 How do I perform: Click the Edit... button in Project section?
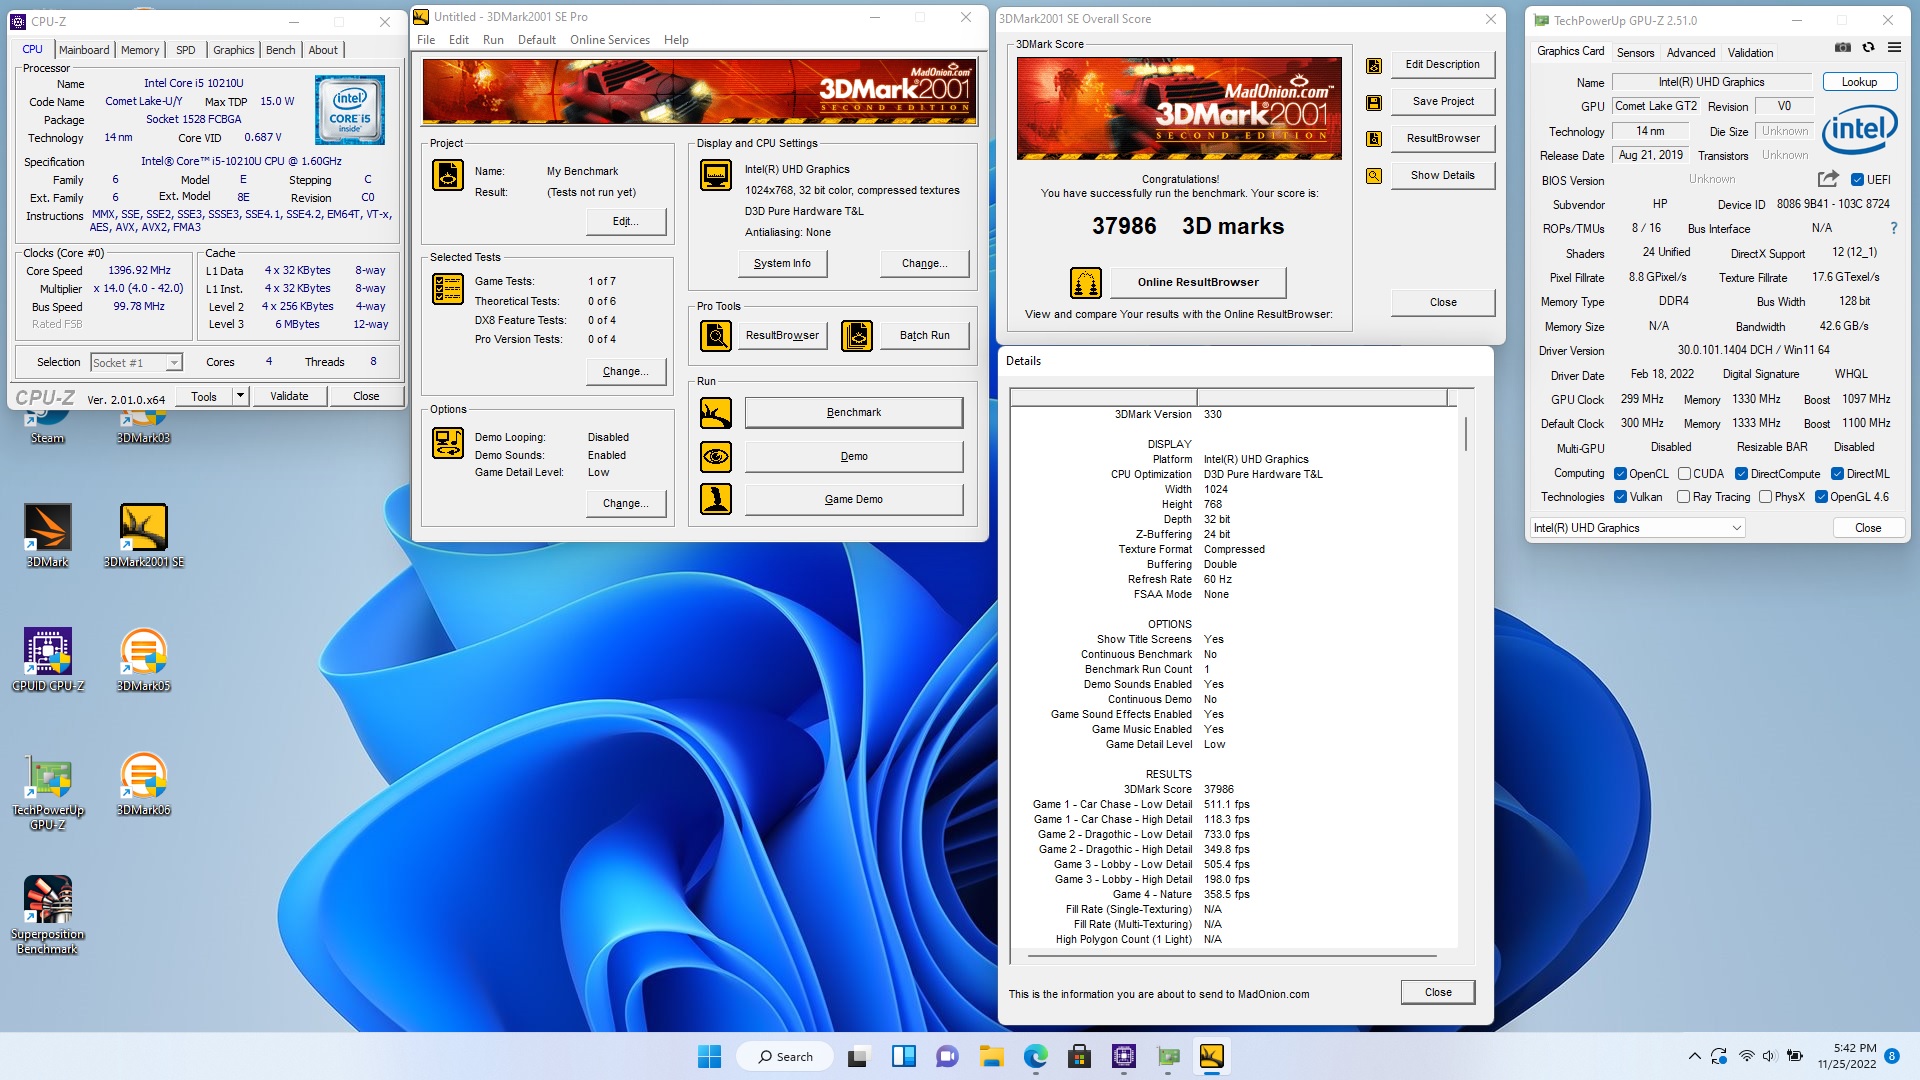[x=626, y=222]
